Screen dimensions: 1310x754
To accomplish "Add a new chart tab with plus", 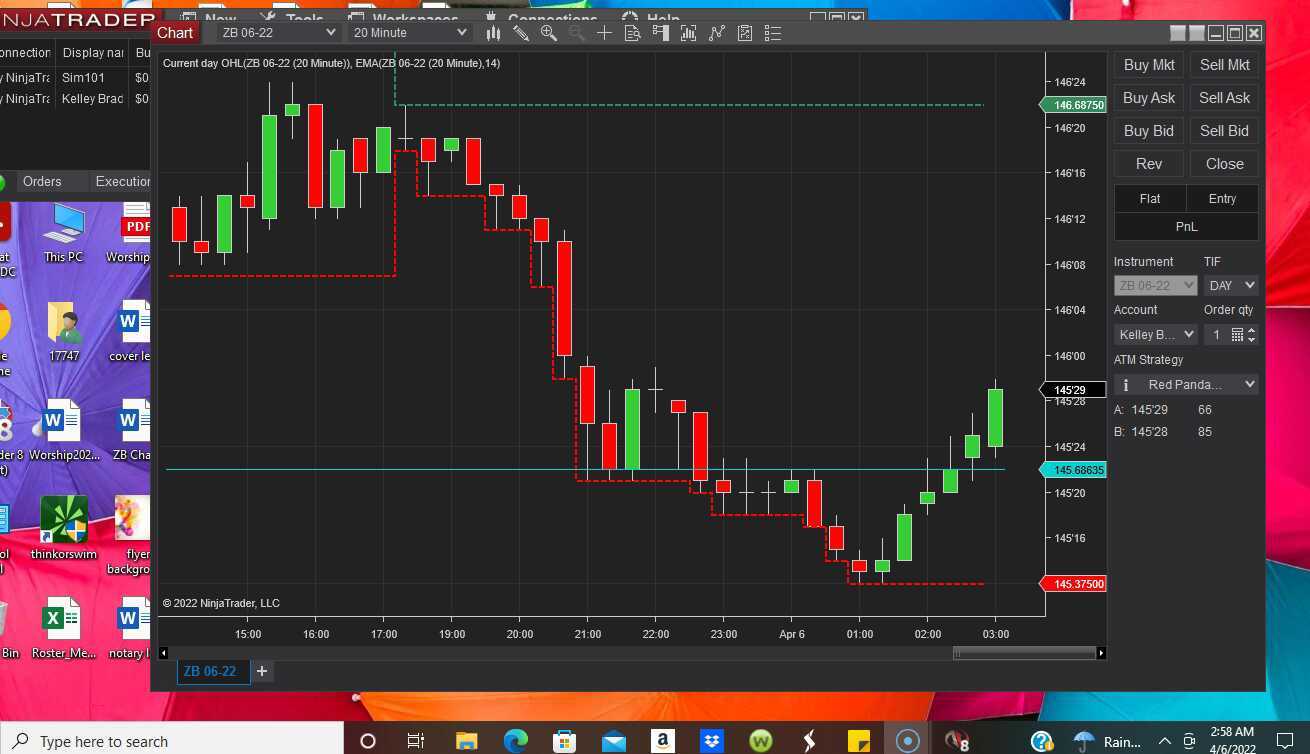I will (x=262, y=671).
